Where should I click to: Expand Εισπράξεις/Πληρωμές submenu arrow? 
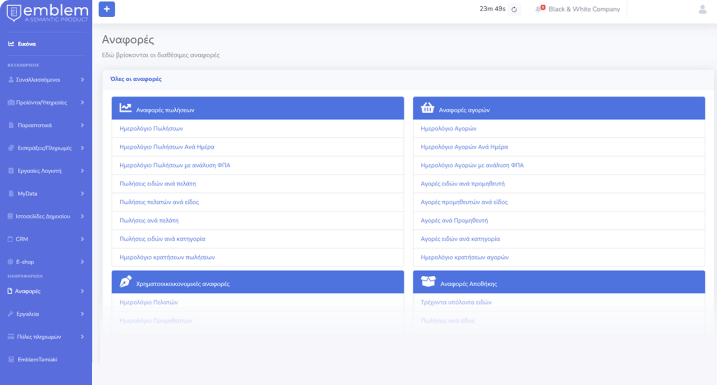pos(82,148)
